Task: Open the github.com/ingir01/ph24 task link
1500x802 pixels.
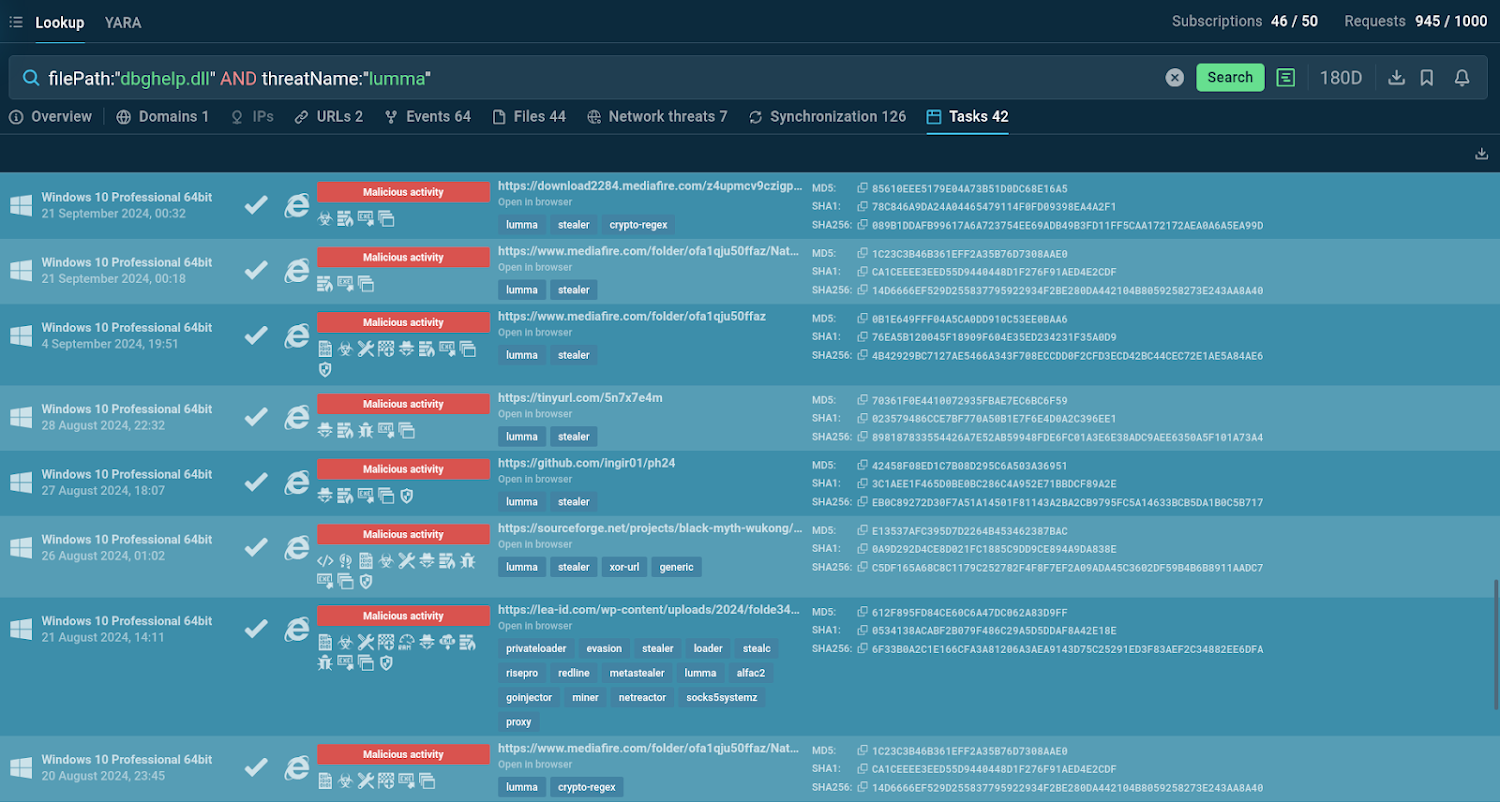Action: tap(586, 463)
